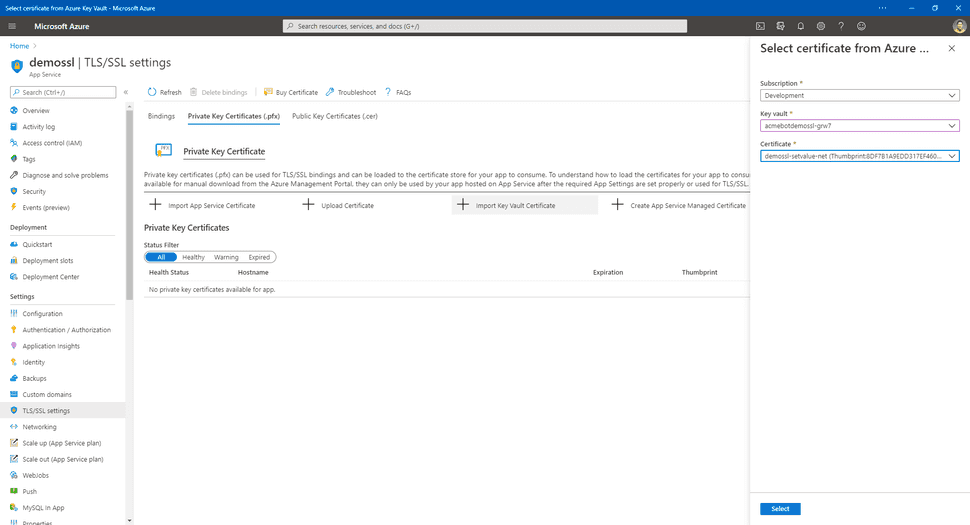Open Activity log in the sidebar

[38, 127]
